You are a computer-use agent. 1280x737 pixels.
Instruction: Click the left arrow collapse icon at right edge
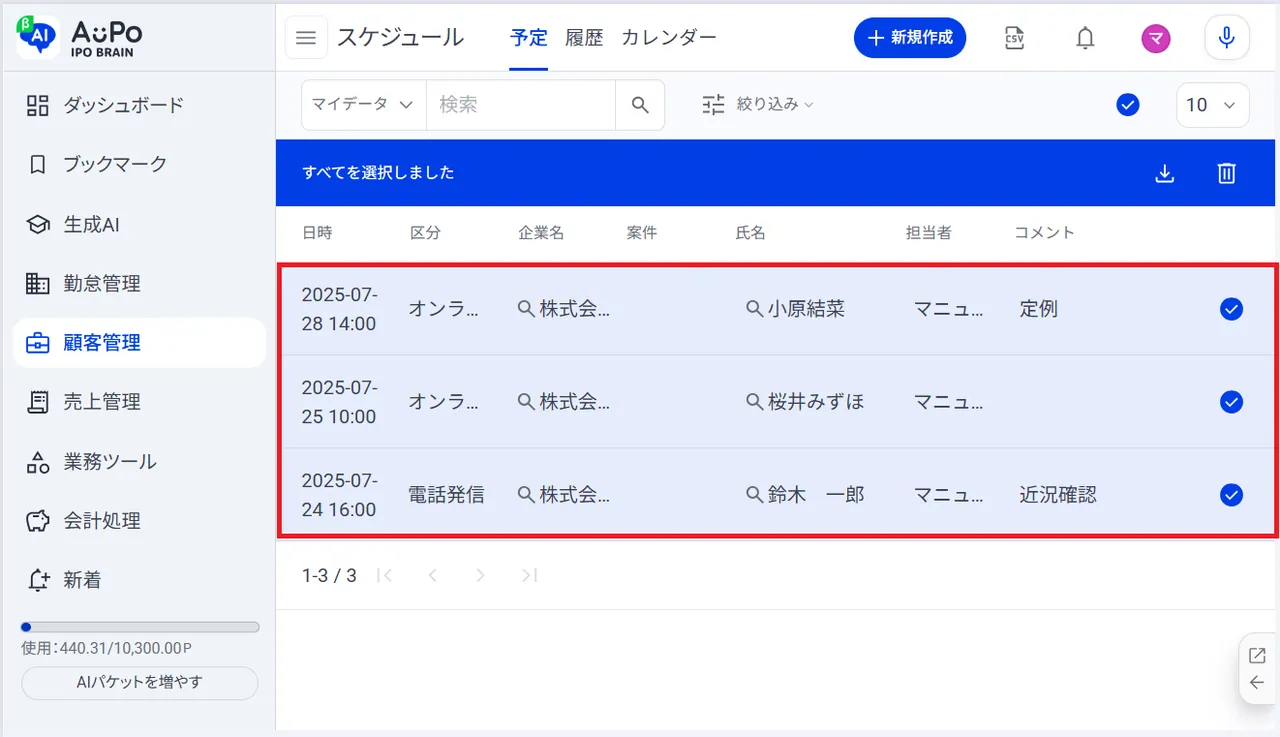point(1257,683)
